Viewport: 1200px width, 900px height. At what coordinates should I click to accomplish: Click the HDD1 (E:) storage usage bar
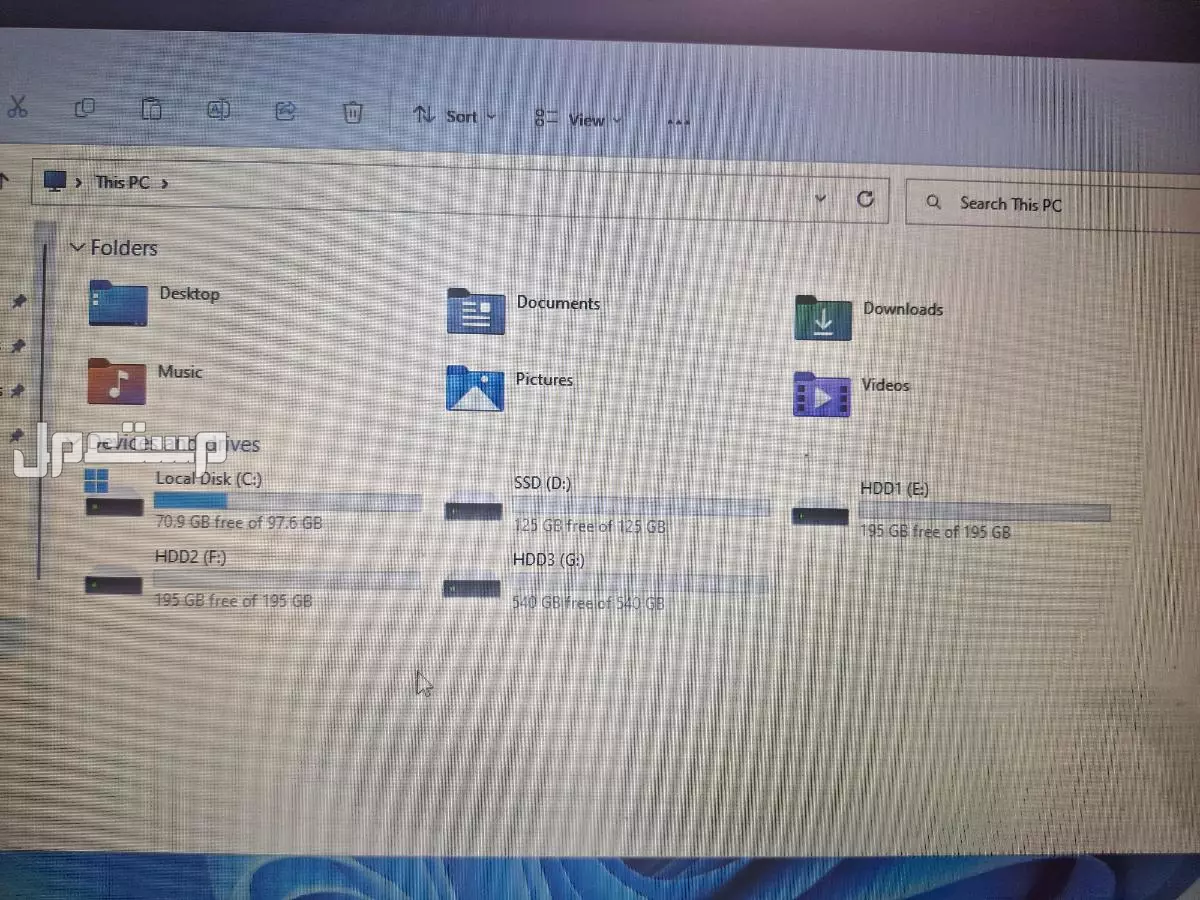(984, 513)
